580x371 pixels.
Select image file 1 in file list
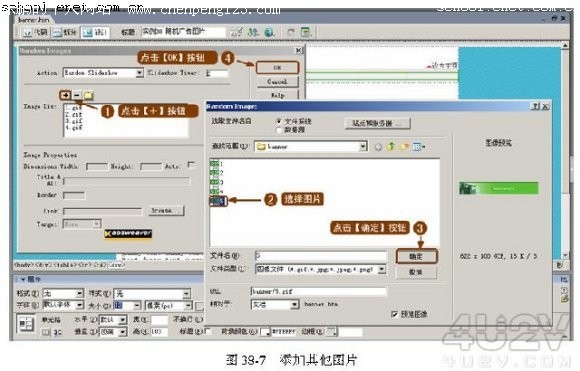click(x=217, y=163)
